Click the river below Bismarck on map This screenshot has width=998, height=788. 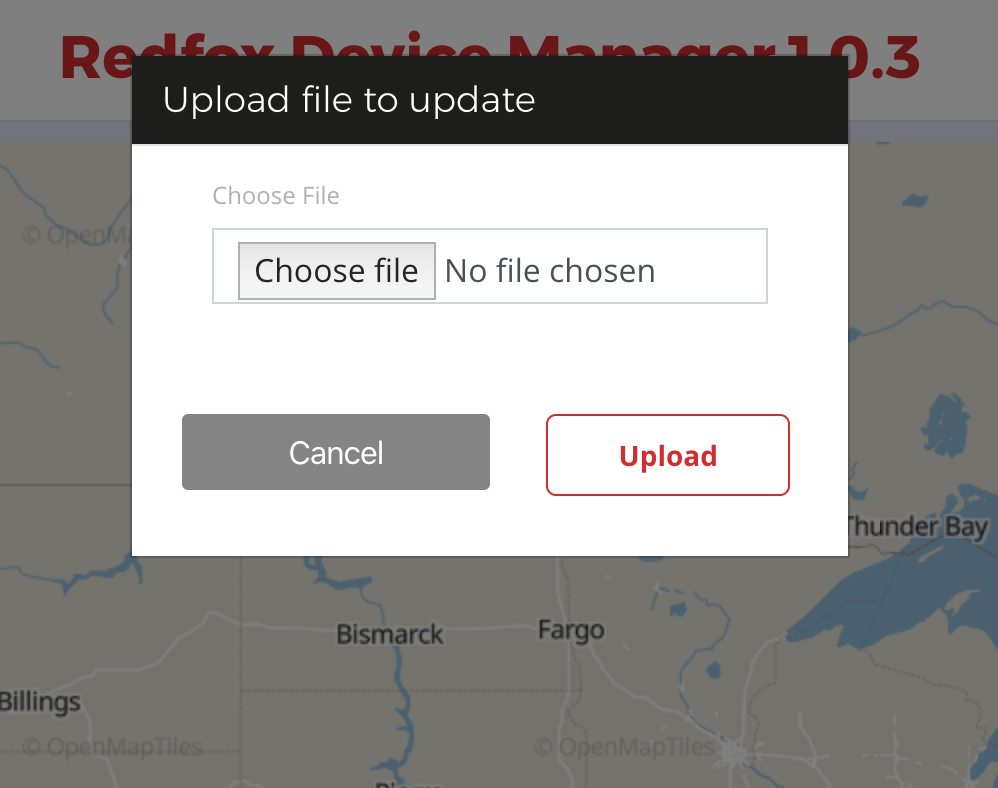tap(402, 707)
